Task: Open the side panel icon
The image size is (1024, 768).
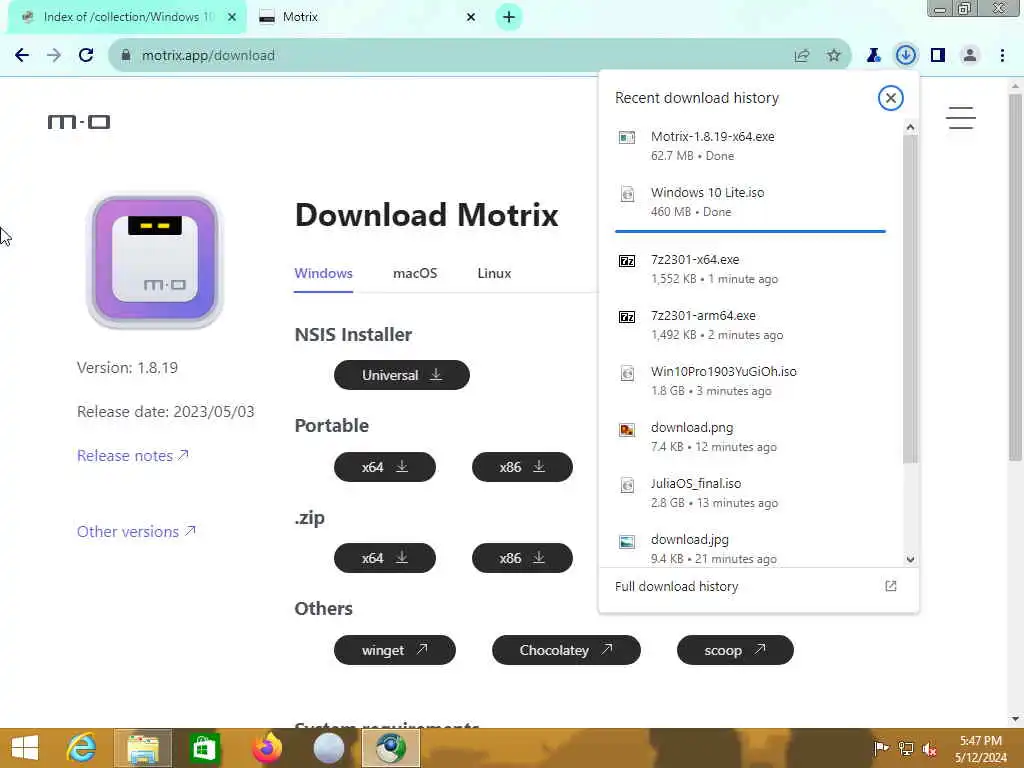Action: [x=938, y=56]
